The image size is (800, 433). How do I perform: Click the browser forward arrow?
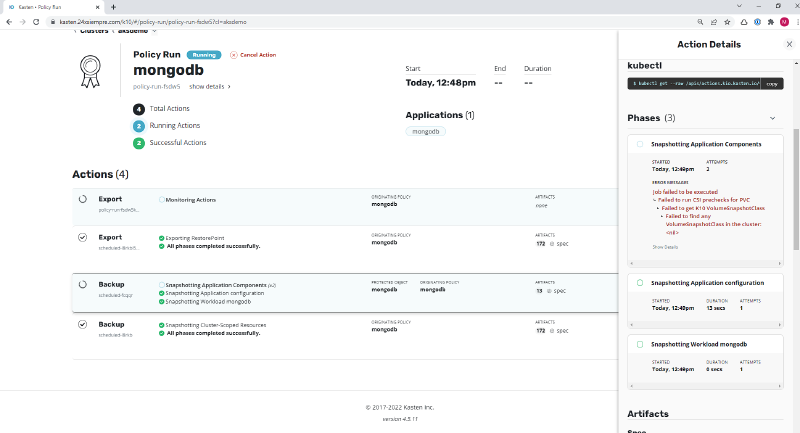[22, 22]
